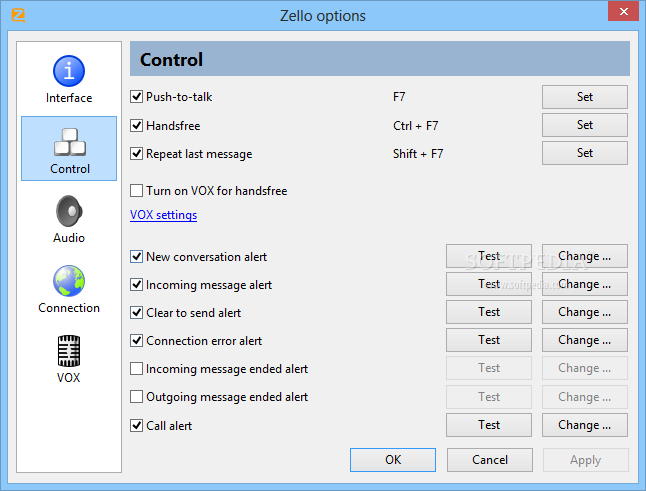Click the Control section heading

[x=171, y=59]
